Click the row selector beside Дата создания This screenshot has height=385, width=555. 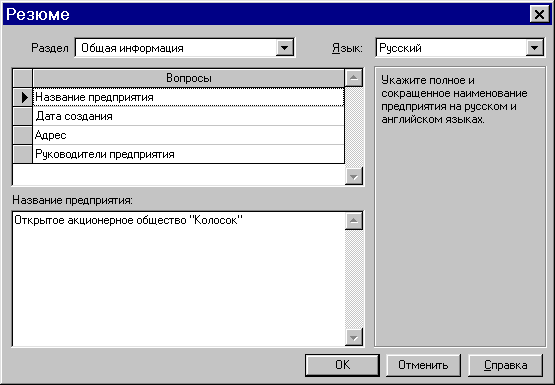[23, 116]
